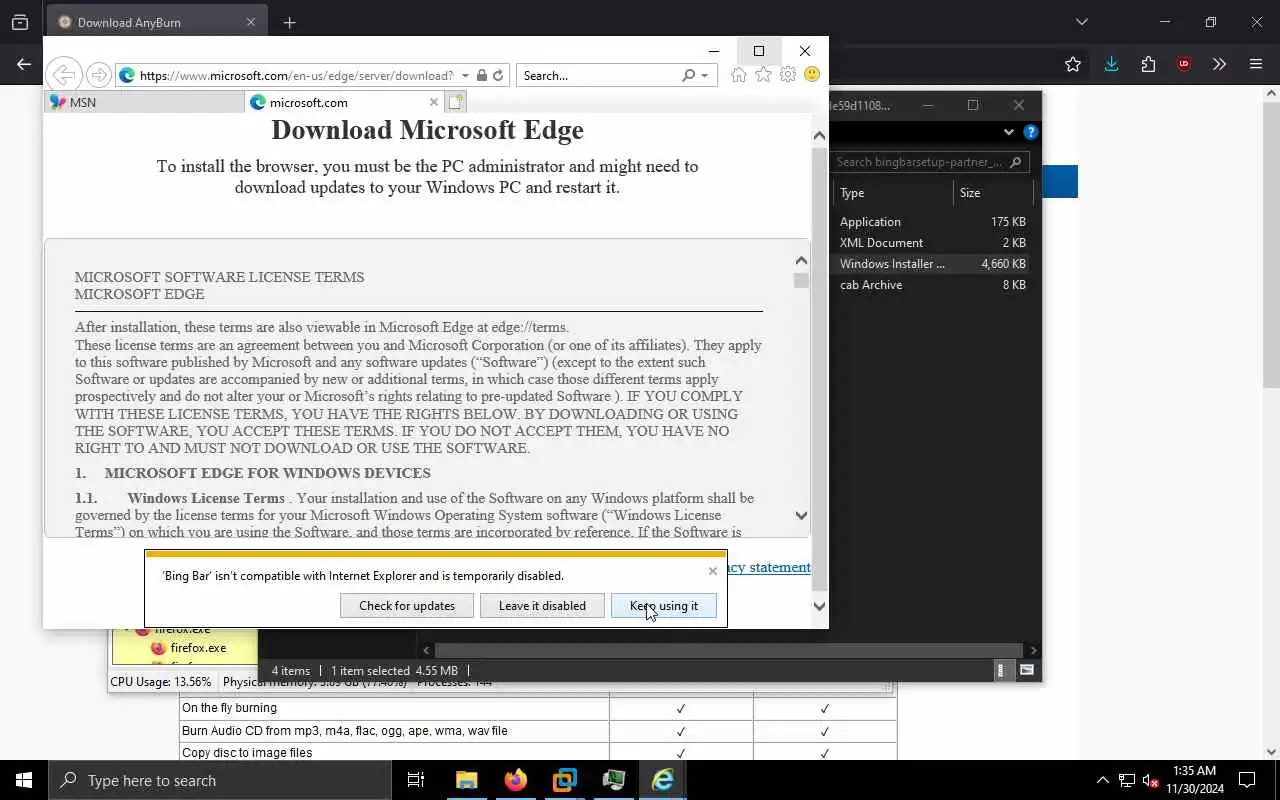Click Keep using it button
Screen dimensions: 1280x800
point(664,606)
